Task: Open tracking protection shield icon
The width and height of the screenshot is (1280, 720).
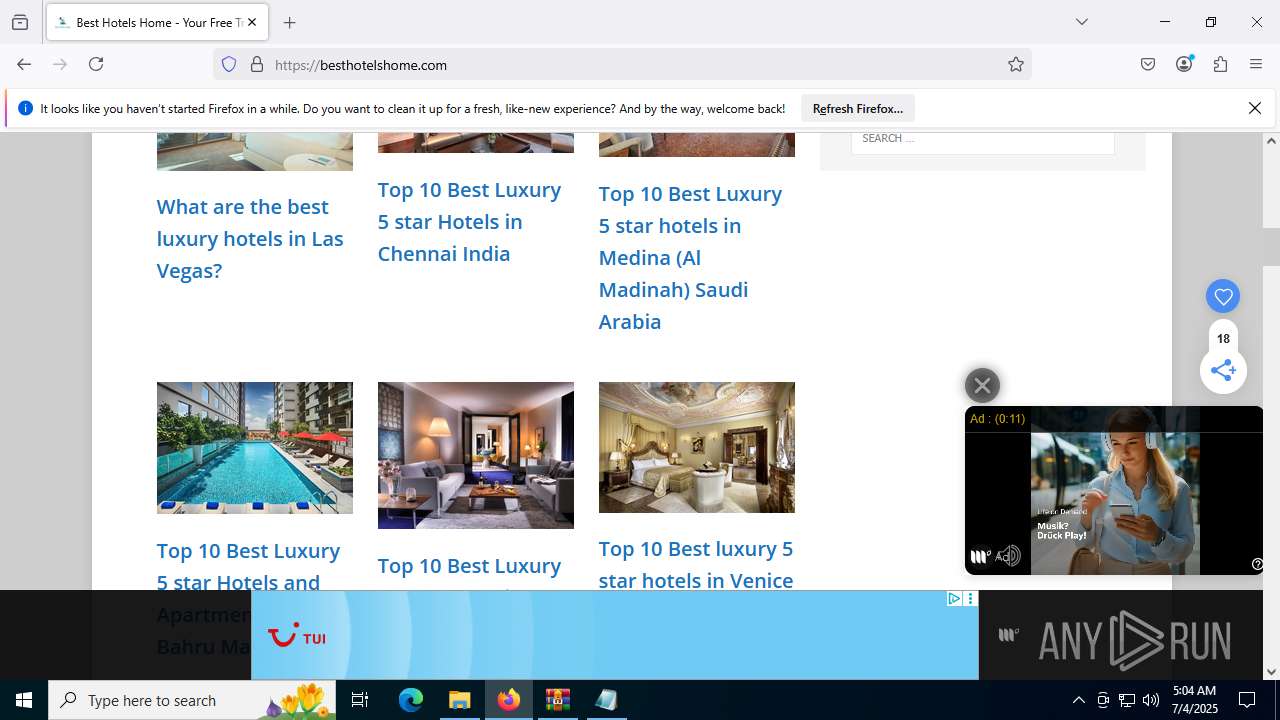Action: pyautogui.click(x=229, y=64)
